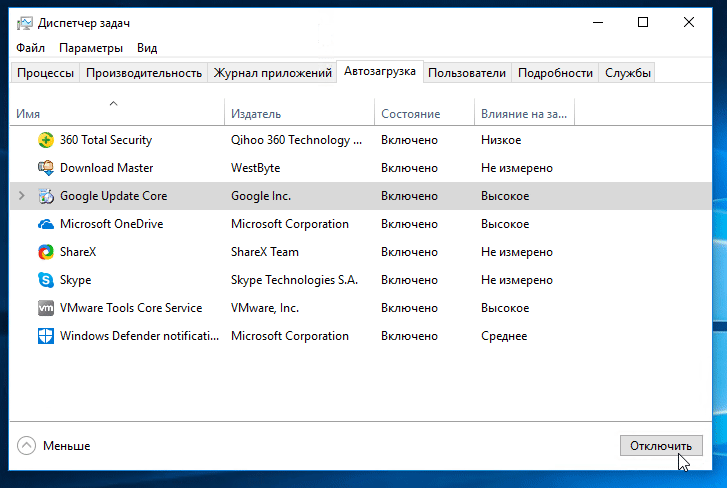Viewport: 727px width, 488px height.
Task: Maximize the Диспетчер задач window
Action: pos(643,22)
